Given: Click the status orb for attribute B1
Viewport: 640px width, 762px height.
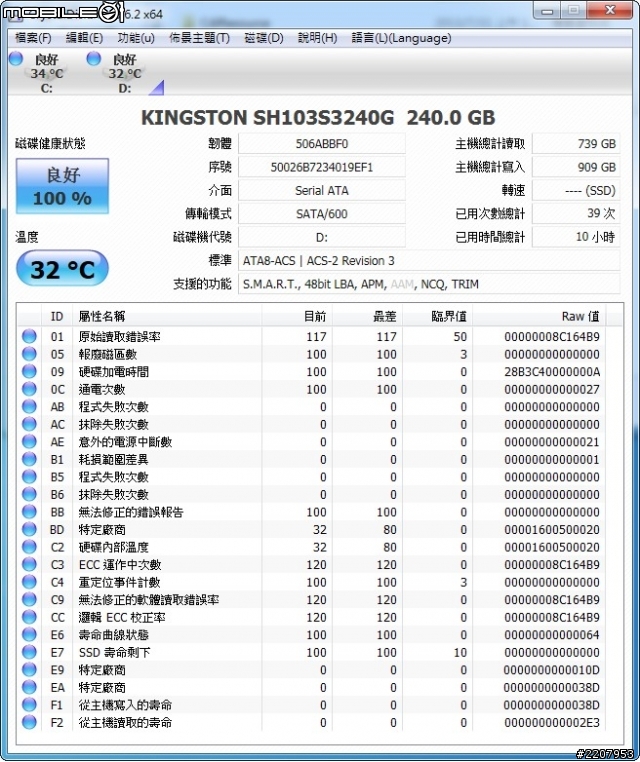Looking at the screenshot, I should point(29,459).
